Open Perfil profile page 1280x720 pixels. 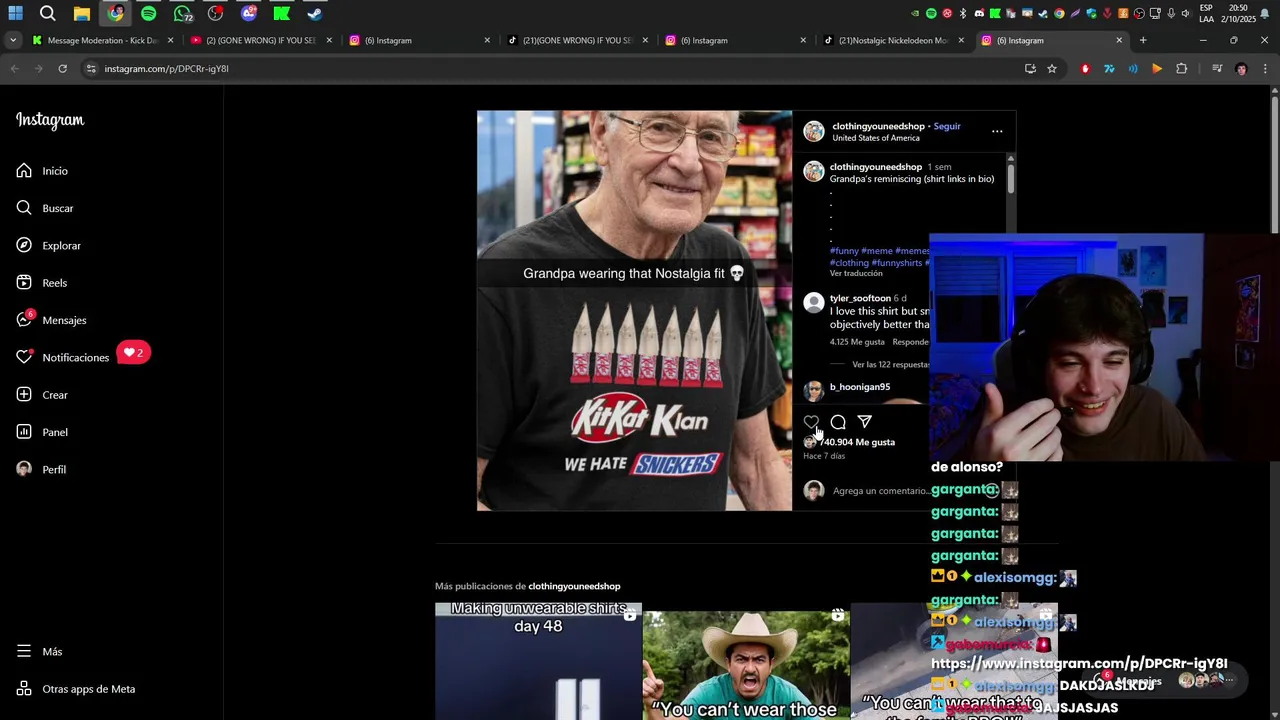[x=41, y=469]
